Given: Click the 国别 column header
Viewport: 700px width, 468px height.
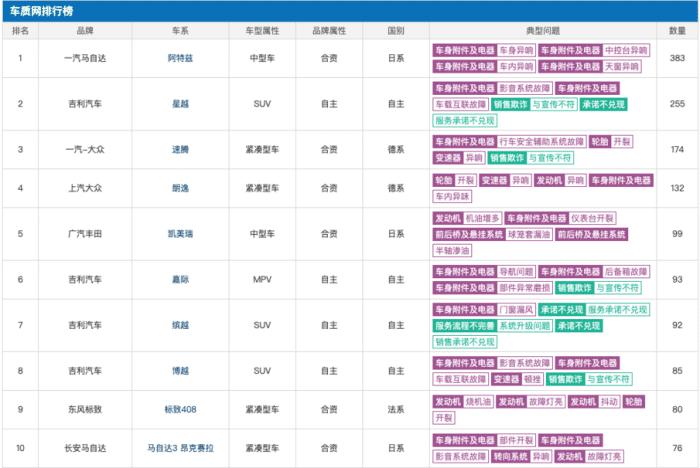Looking at the screenshot, I should point(396,31).
